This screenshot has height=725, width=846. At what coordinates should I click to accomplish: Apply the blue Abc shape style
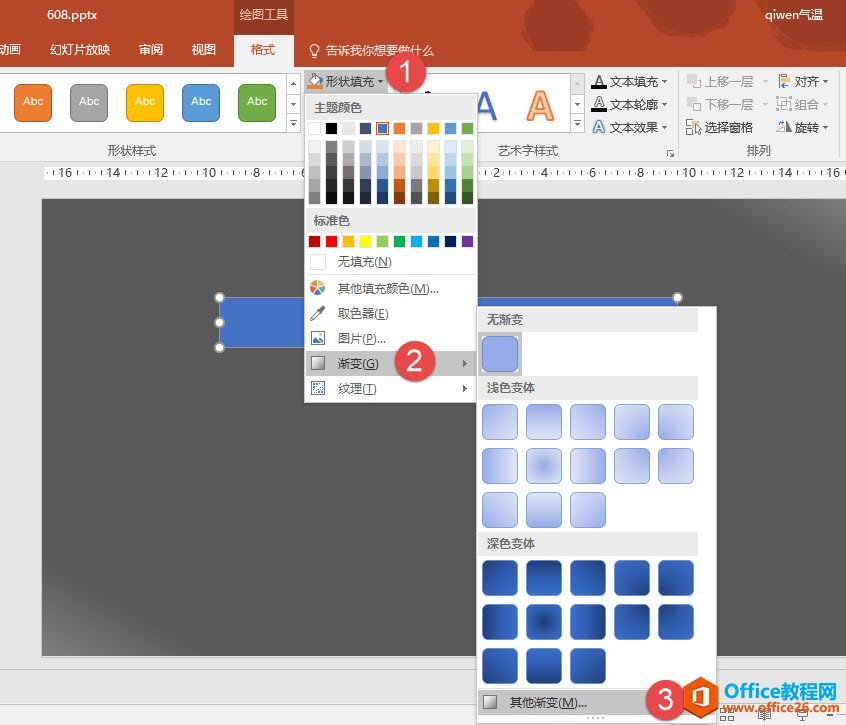point(201,102)
